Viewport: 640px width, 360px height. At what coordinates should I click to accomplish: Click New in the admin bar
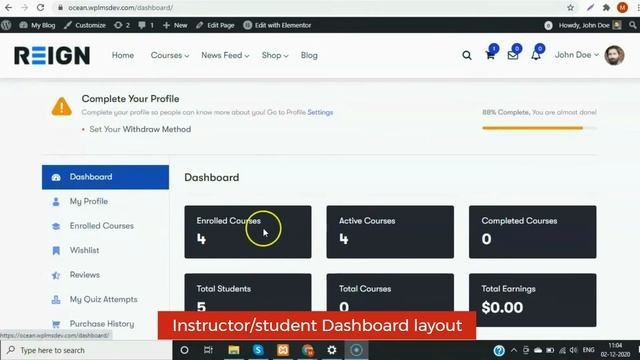pyautogui.click(x=175, y=25)
